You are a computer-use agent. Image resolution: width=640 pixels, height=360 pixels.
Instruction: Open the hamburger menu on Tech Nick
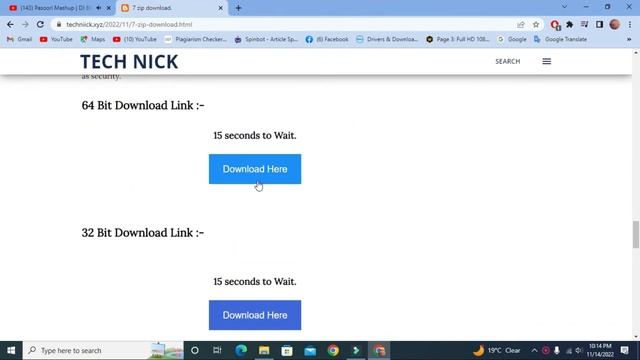[x=547, y=61]
